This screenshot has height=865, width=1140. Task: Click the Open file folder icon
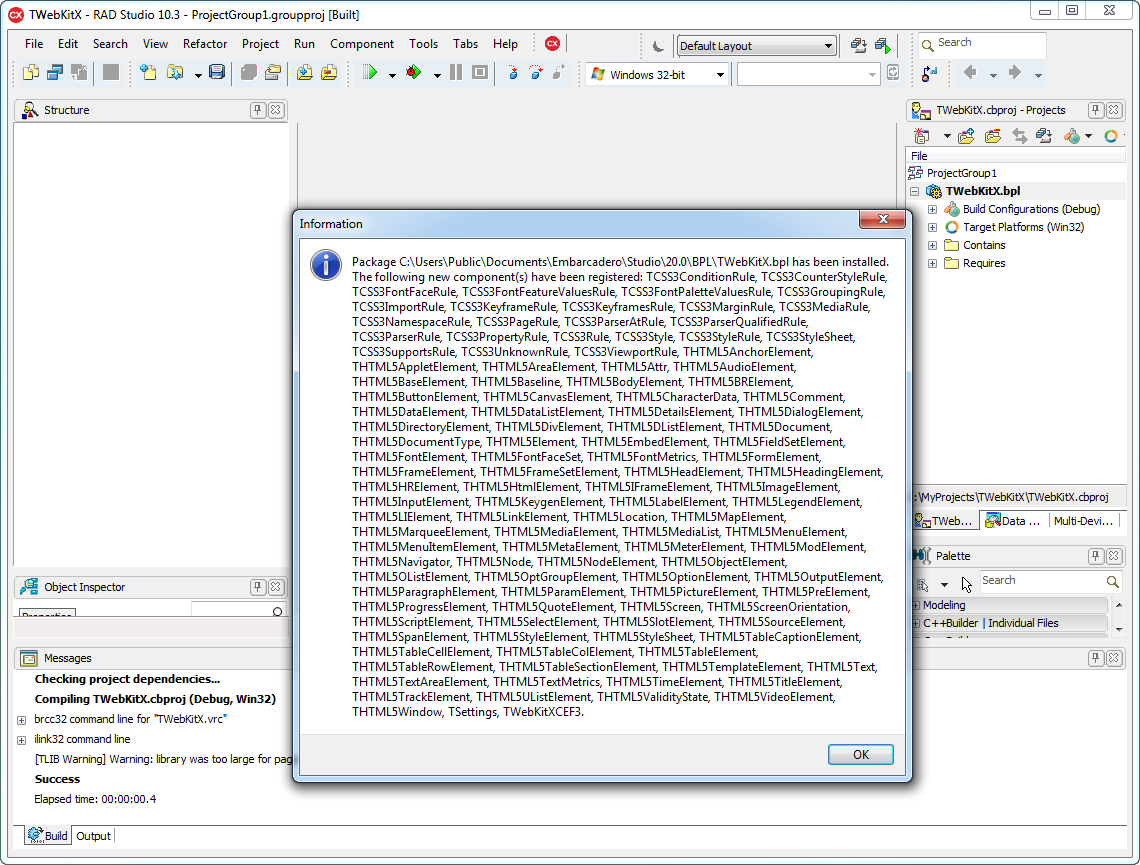[x=174, y=73]
